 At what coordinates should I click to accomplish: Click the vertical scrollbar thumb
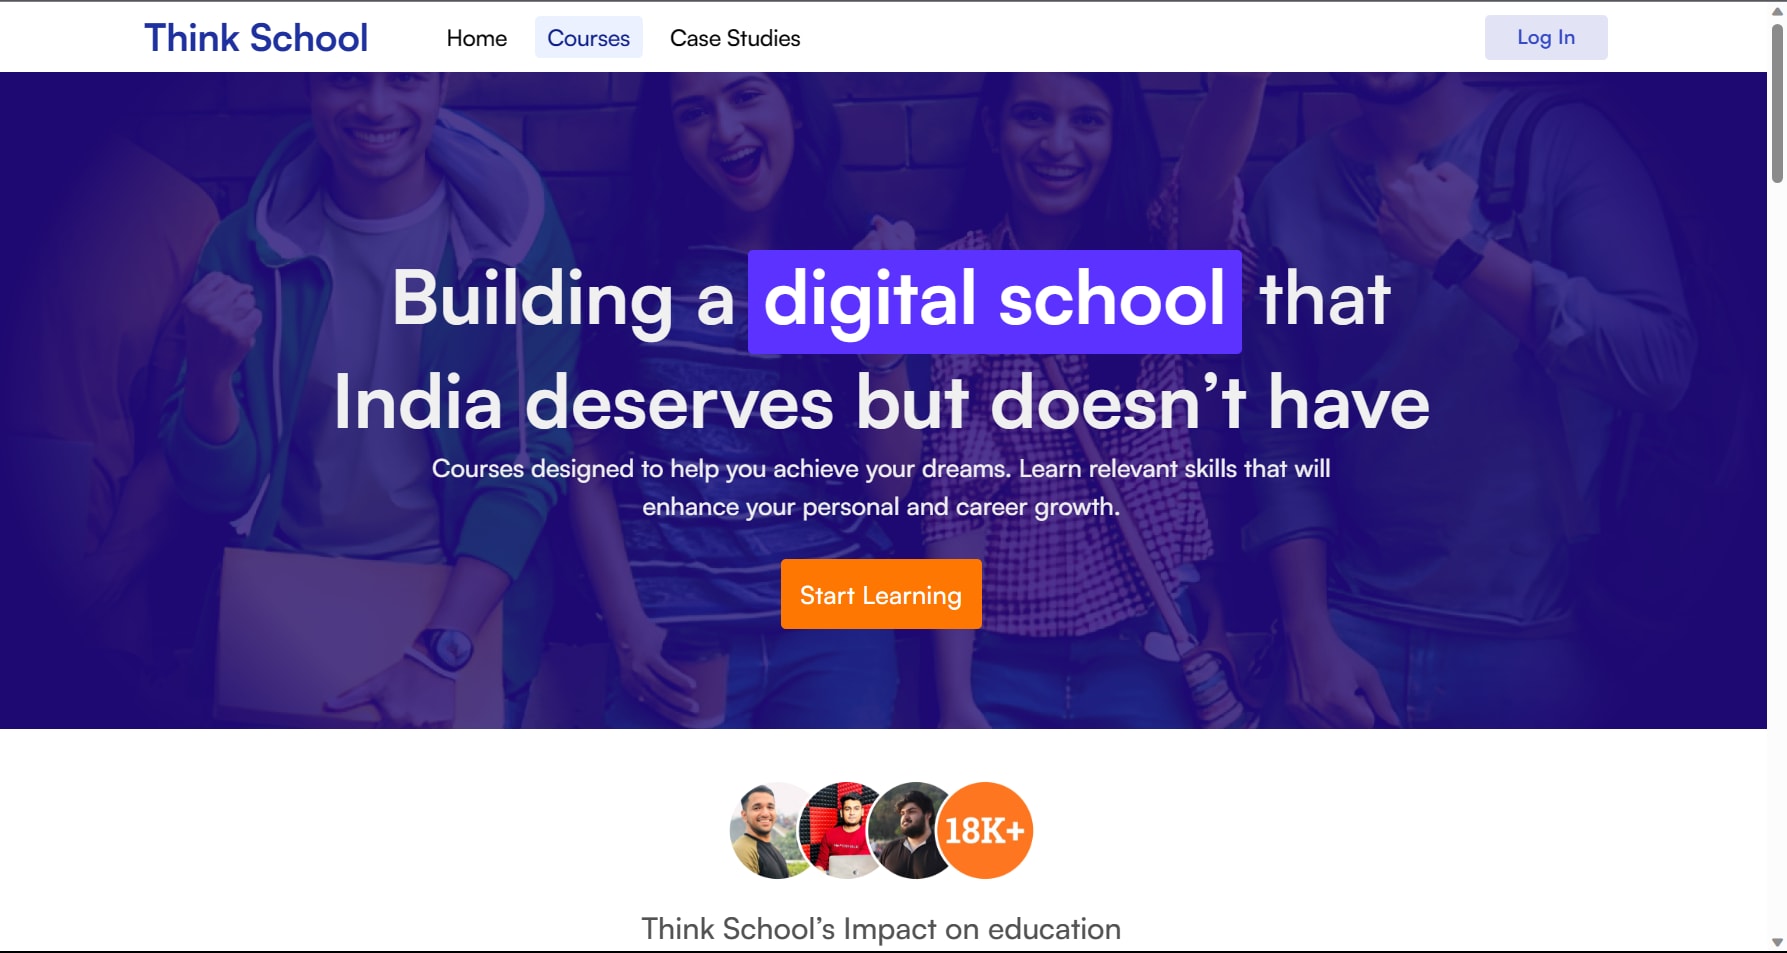click(1777, 103)
